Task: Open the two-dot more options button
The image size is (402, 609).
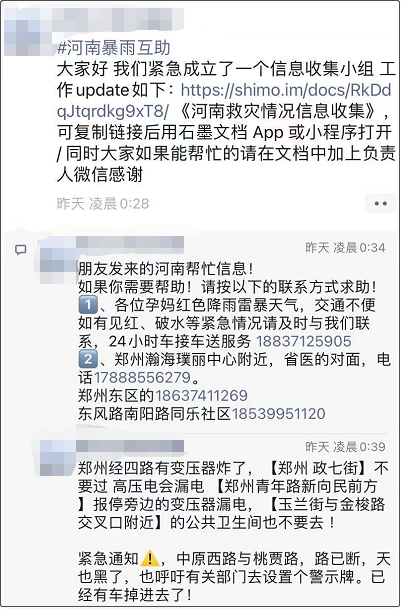Action: pyautogui.click(x=380, y=203)
